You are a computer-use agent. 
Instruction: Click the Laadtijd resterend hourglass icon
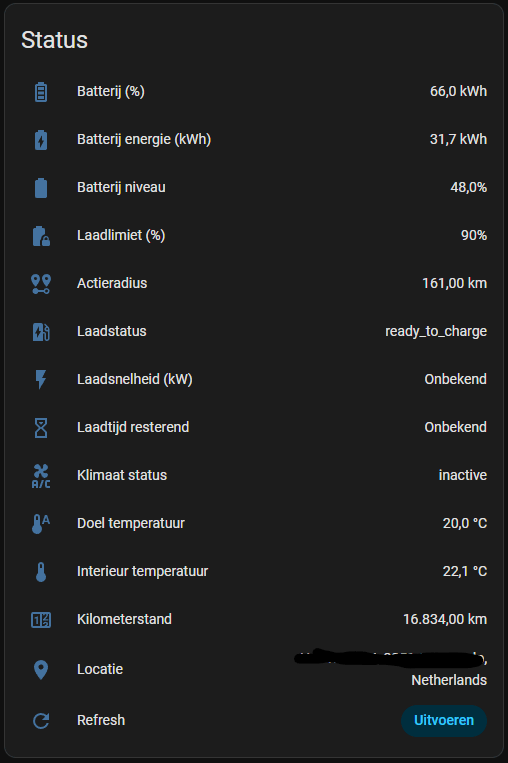click(41, 428)
